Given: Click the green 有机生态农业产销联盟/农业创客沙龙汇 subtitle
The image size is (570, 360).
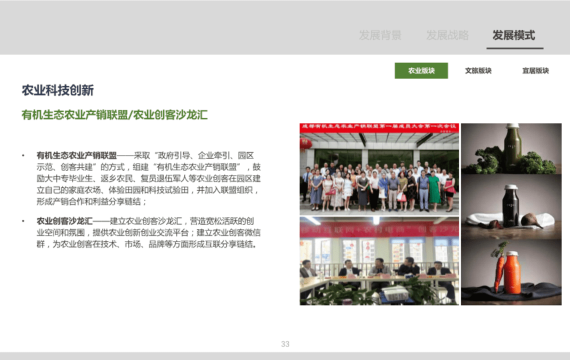Looking at the screenshot, I should [115, 115].
